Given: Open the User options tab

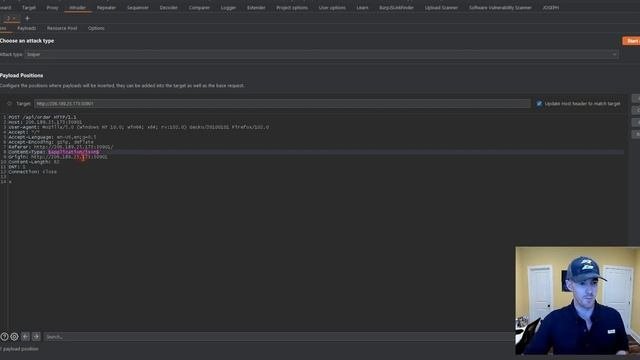Looking at the screenshot, I should 332,7.
